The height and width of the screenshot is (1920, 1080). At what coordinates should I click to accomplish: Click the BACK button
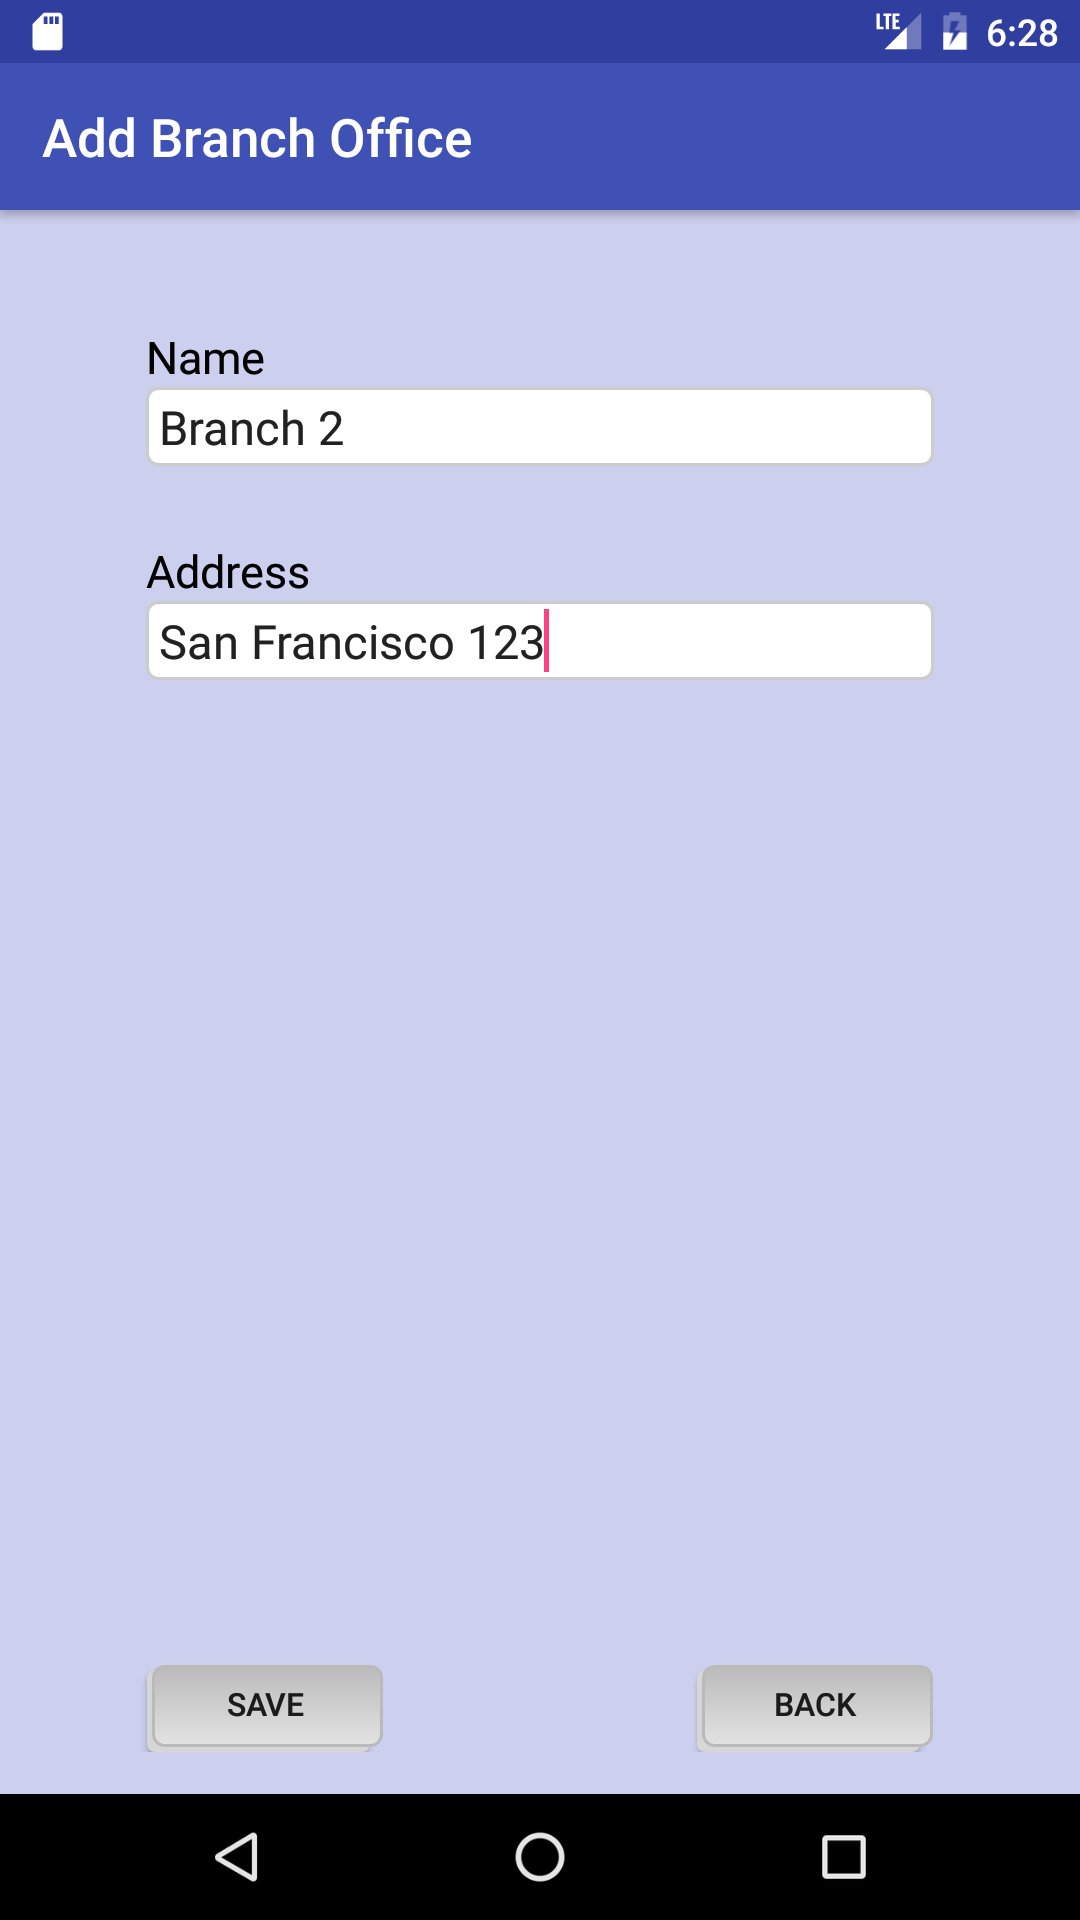pos(816,1705)
